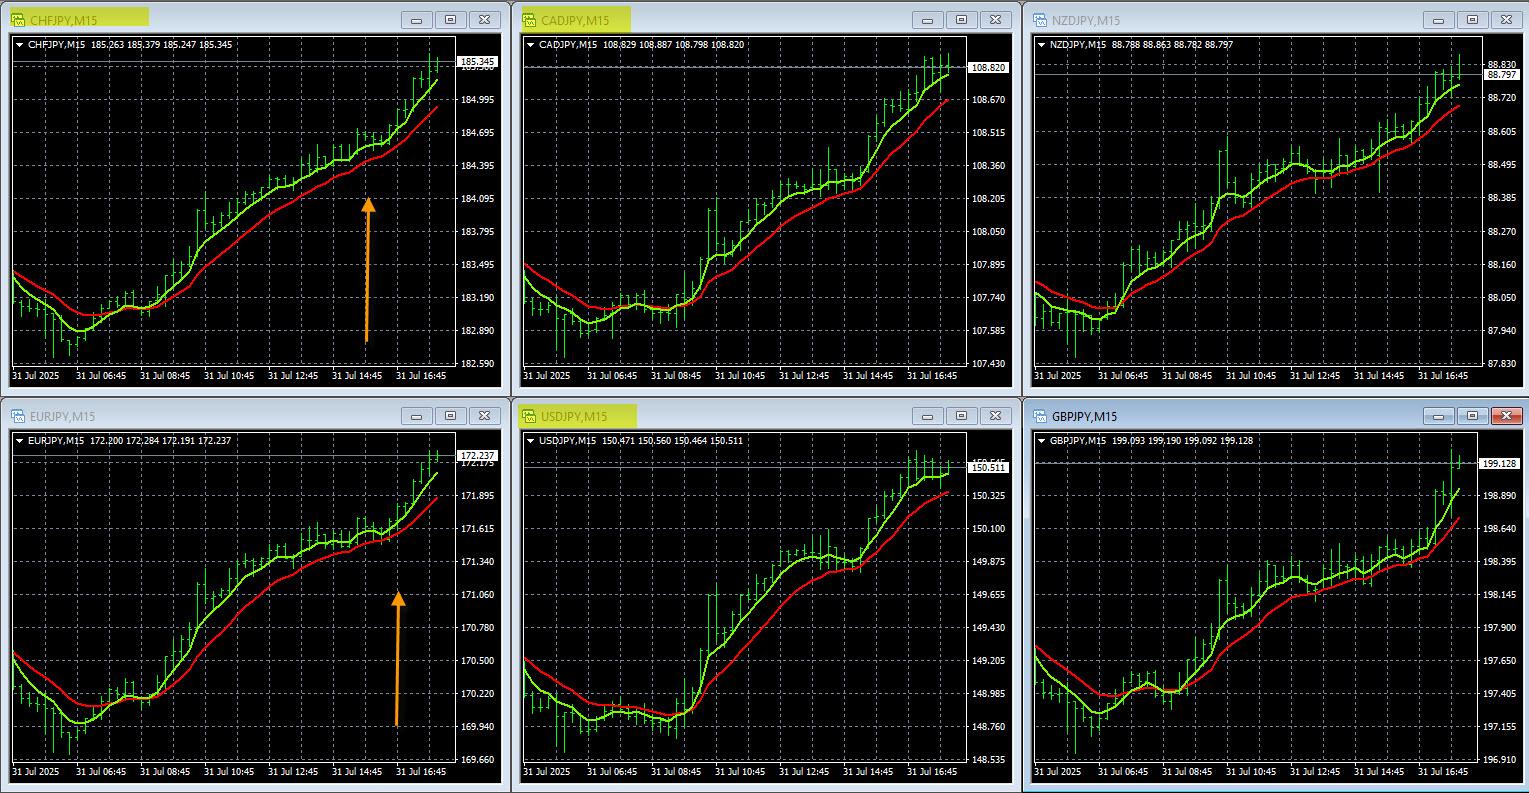The width and height of the screenshot is (1529, 793).
Task: Click the USDJPY,M15 chart icon
Action: pyautogui.click(x=531, y=415)
